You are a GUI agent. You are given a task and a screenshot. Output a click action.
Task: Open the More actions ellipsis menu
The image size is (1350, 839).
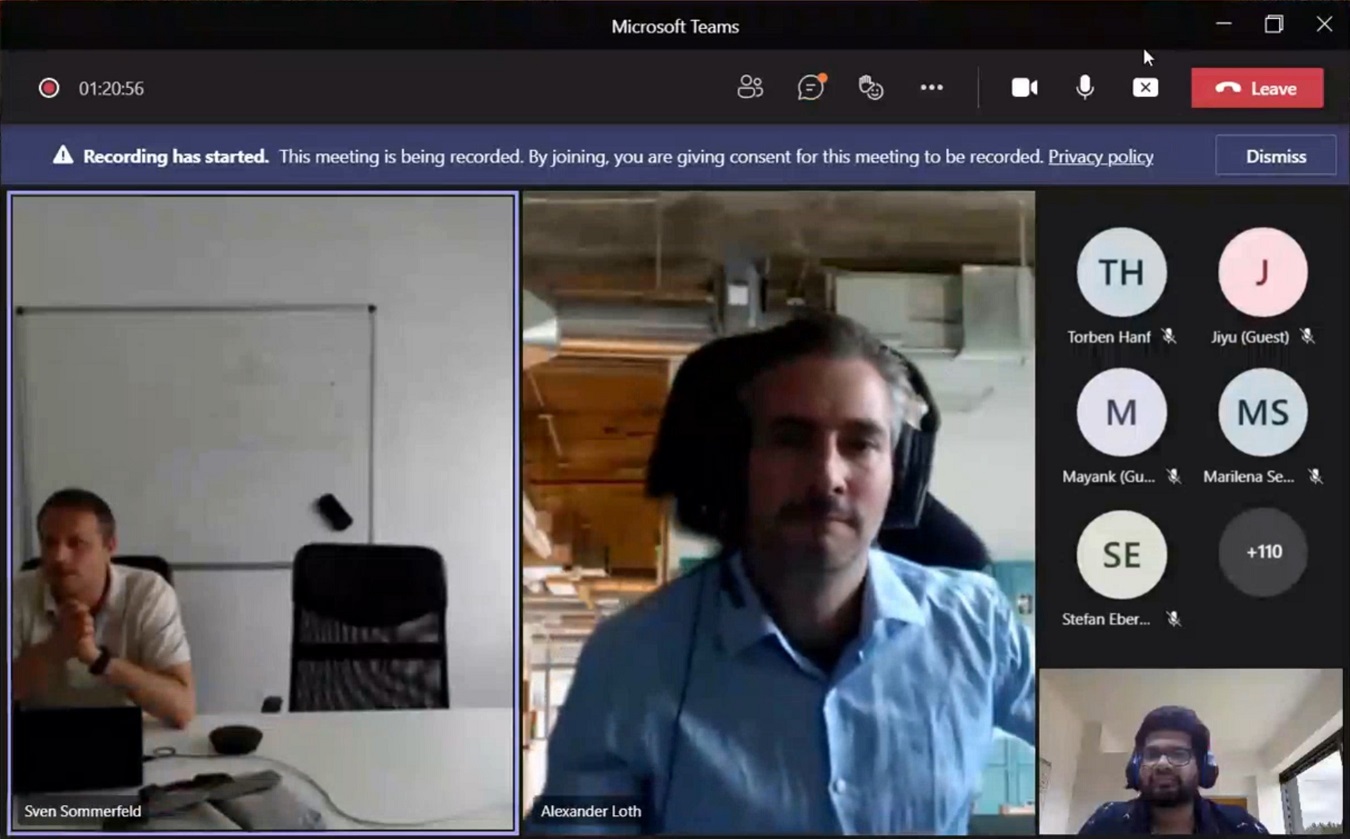click(x=931, y=88)
